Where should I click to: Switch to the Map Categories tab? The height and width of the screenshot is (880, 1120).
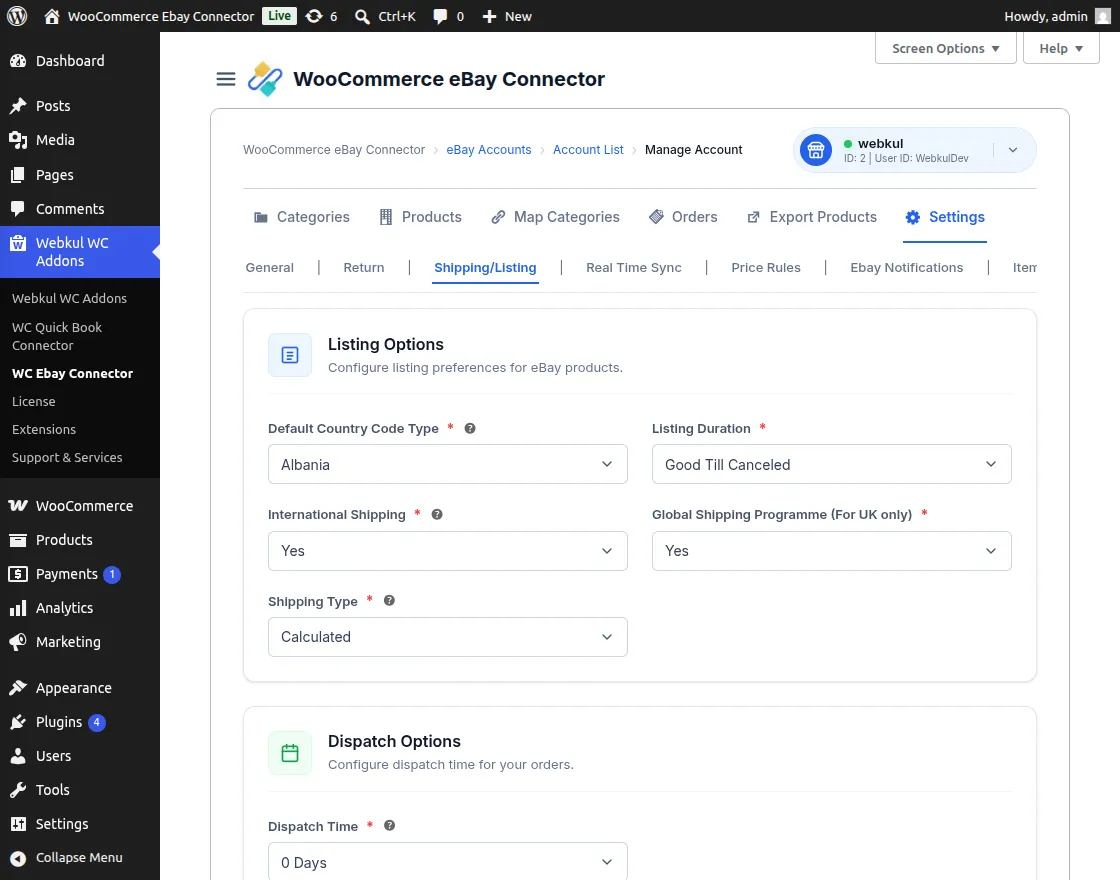coord(556,217)
